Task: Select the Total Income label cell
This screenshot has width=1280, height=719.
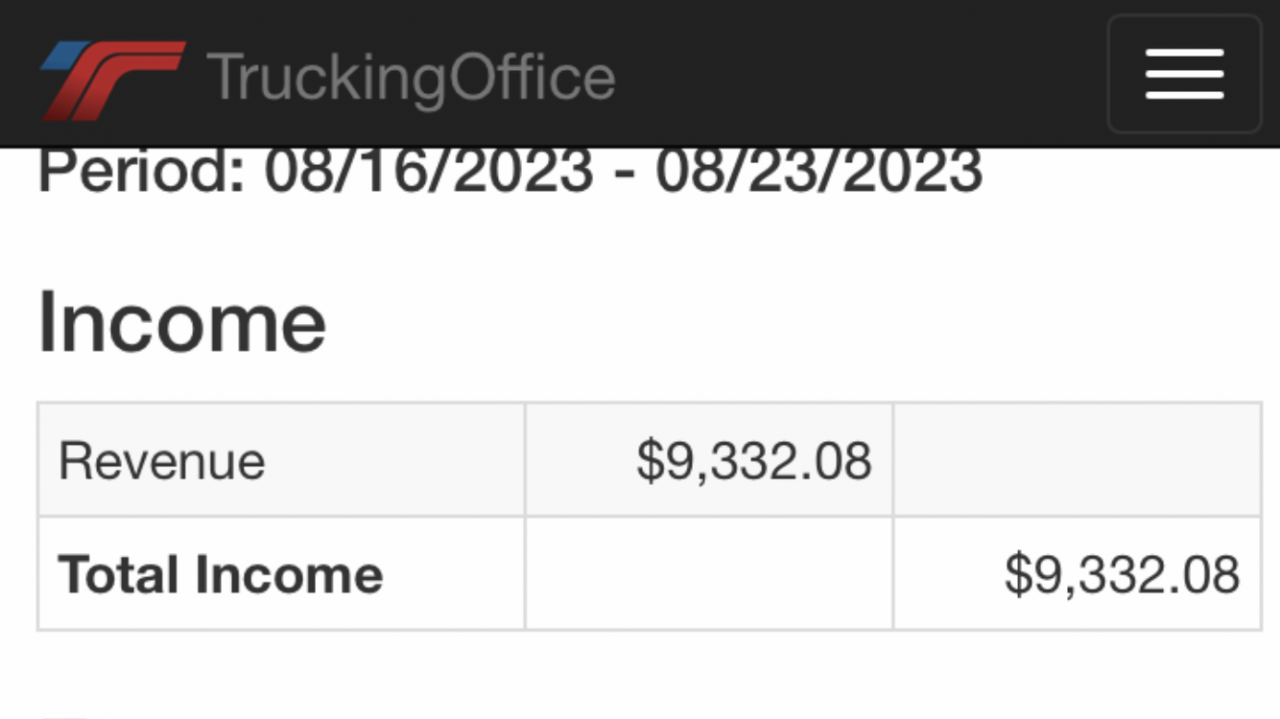Action: [x=220, y=575]
